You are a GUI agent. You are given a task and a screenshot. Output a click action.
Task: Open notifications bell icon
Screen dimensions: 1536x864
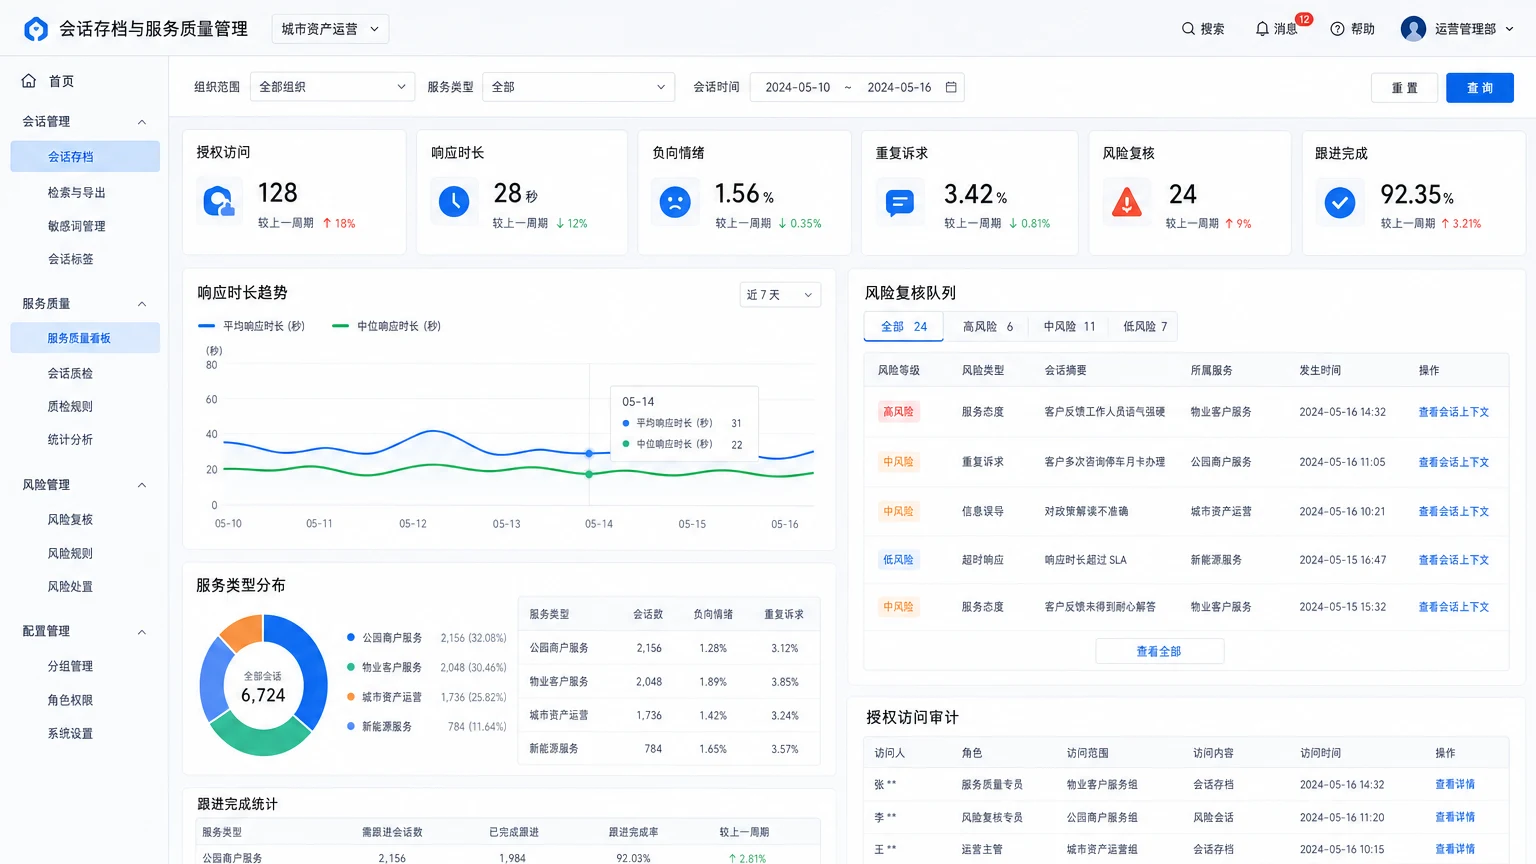click(x=1262, y=29)
